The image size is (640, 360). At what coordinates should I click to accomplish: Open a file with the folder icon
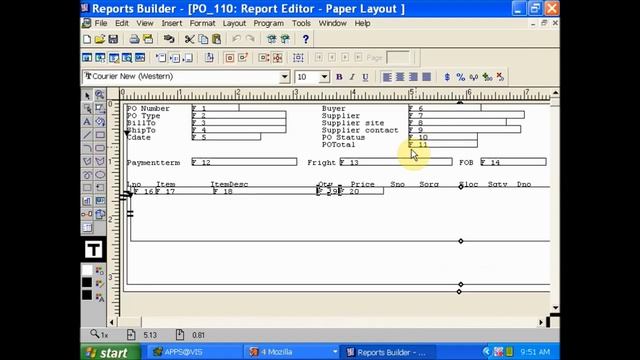point(100,39)
